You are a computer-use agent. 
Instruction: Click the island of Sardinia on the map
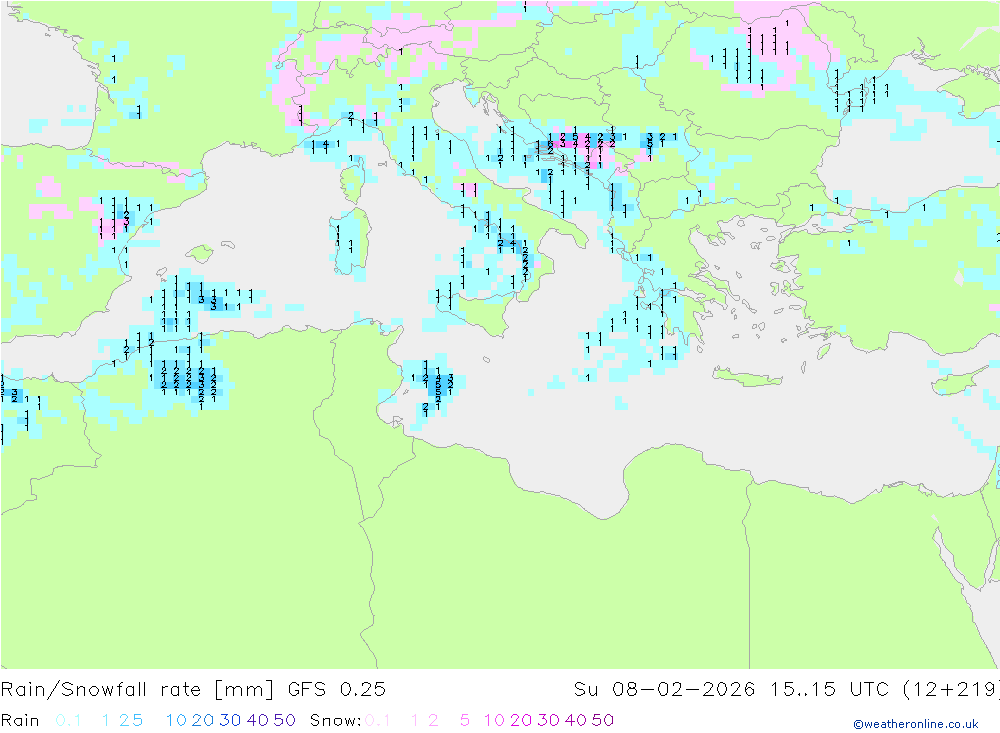[349, 241]
